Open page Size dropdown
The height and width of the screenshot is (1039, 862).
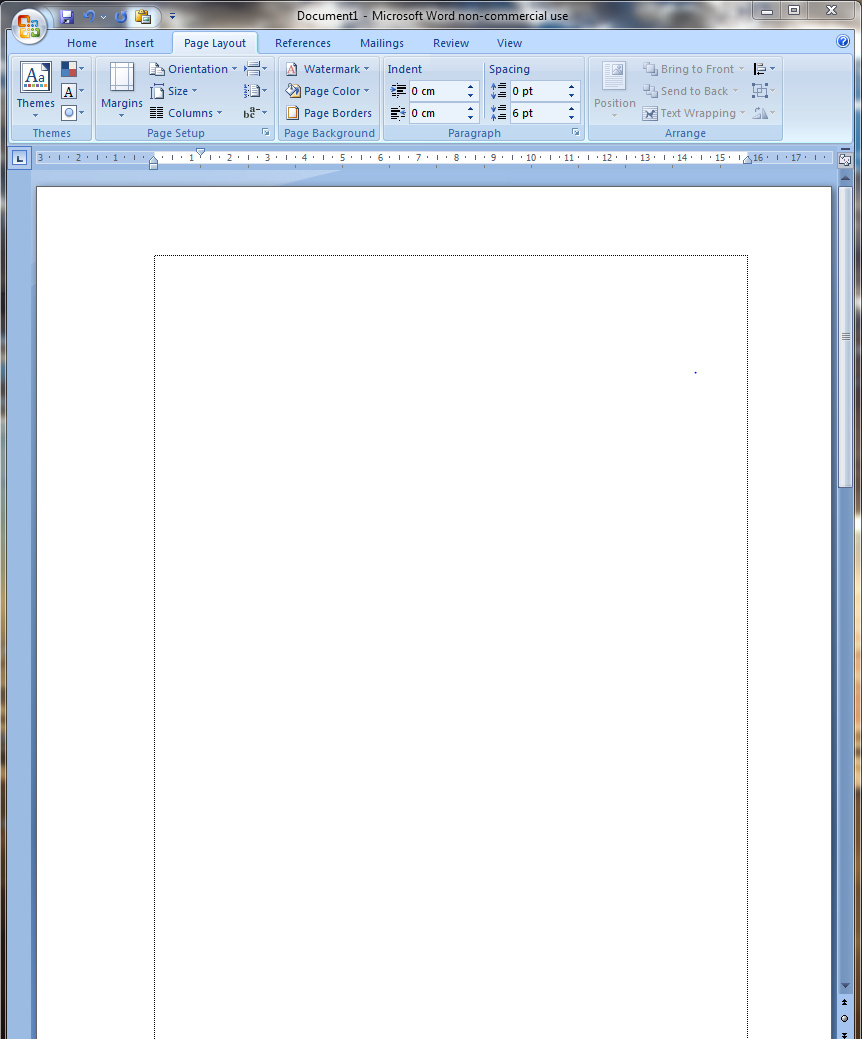coord(174,91)
